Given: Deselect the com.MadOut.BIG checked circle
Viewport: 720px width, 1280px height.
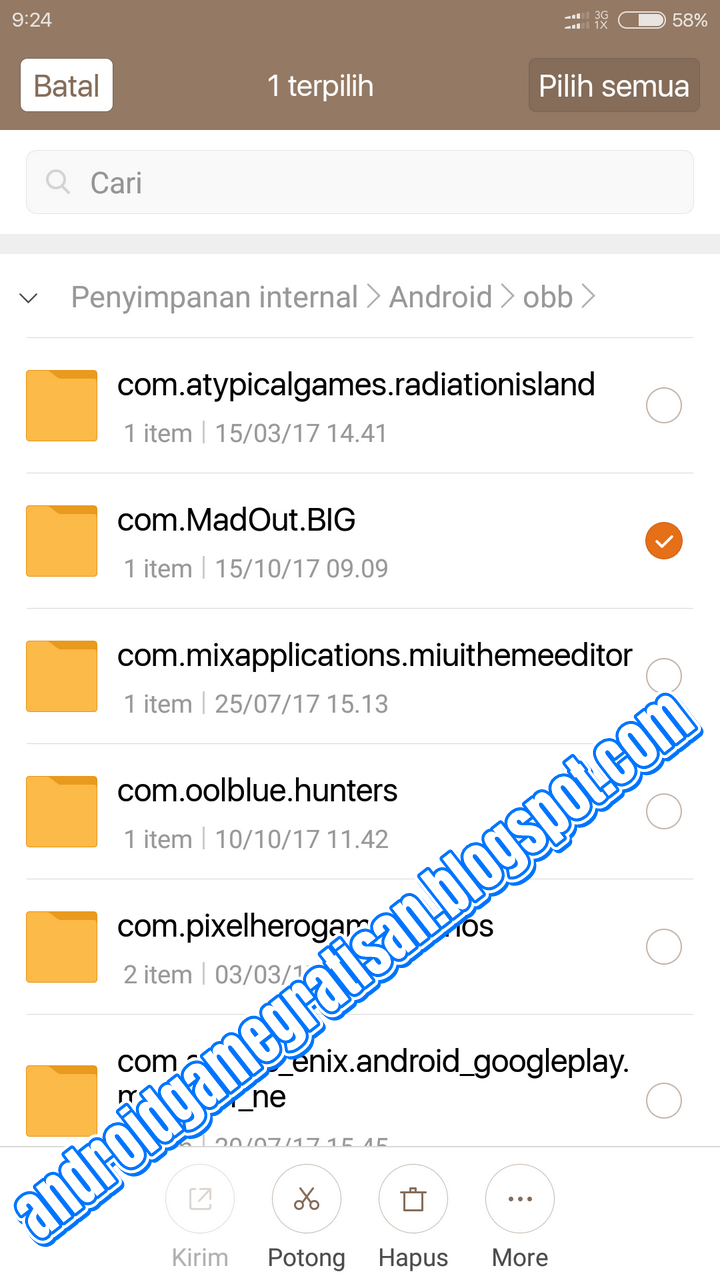Looking at the screenshot, I should pos(664,541).
